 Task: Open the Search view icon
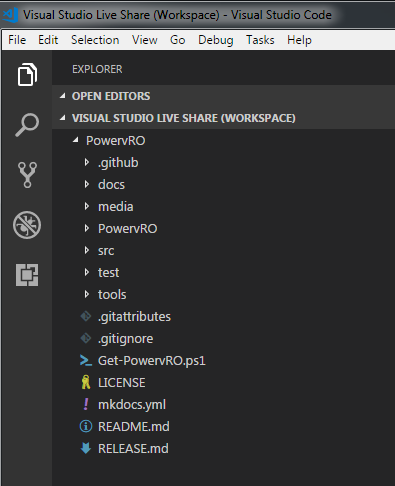pos(27,125)
